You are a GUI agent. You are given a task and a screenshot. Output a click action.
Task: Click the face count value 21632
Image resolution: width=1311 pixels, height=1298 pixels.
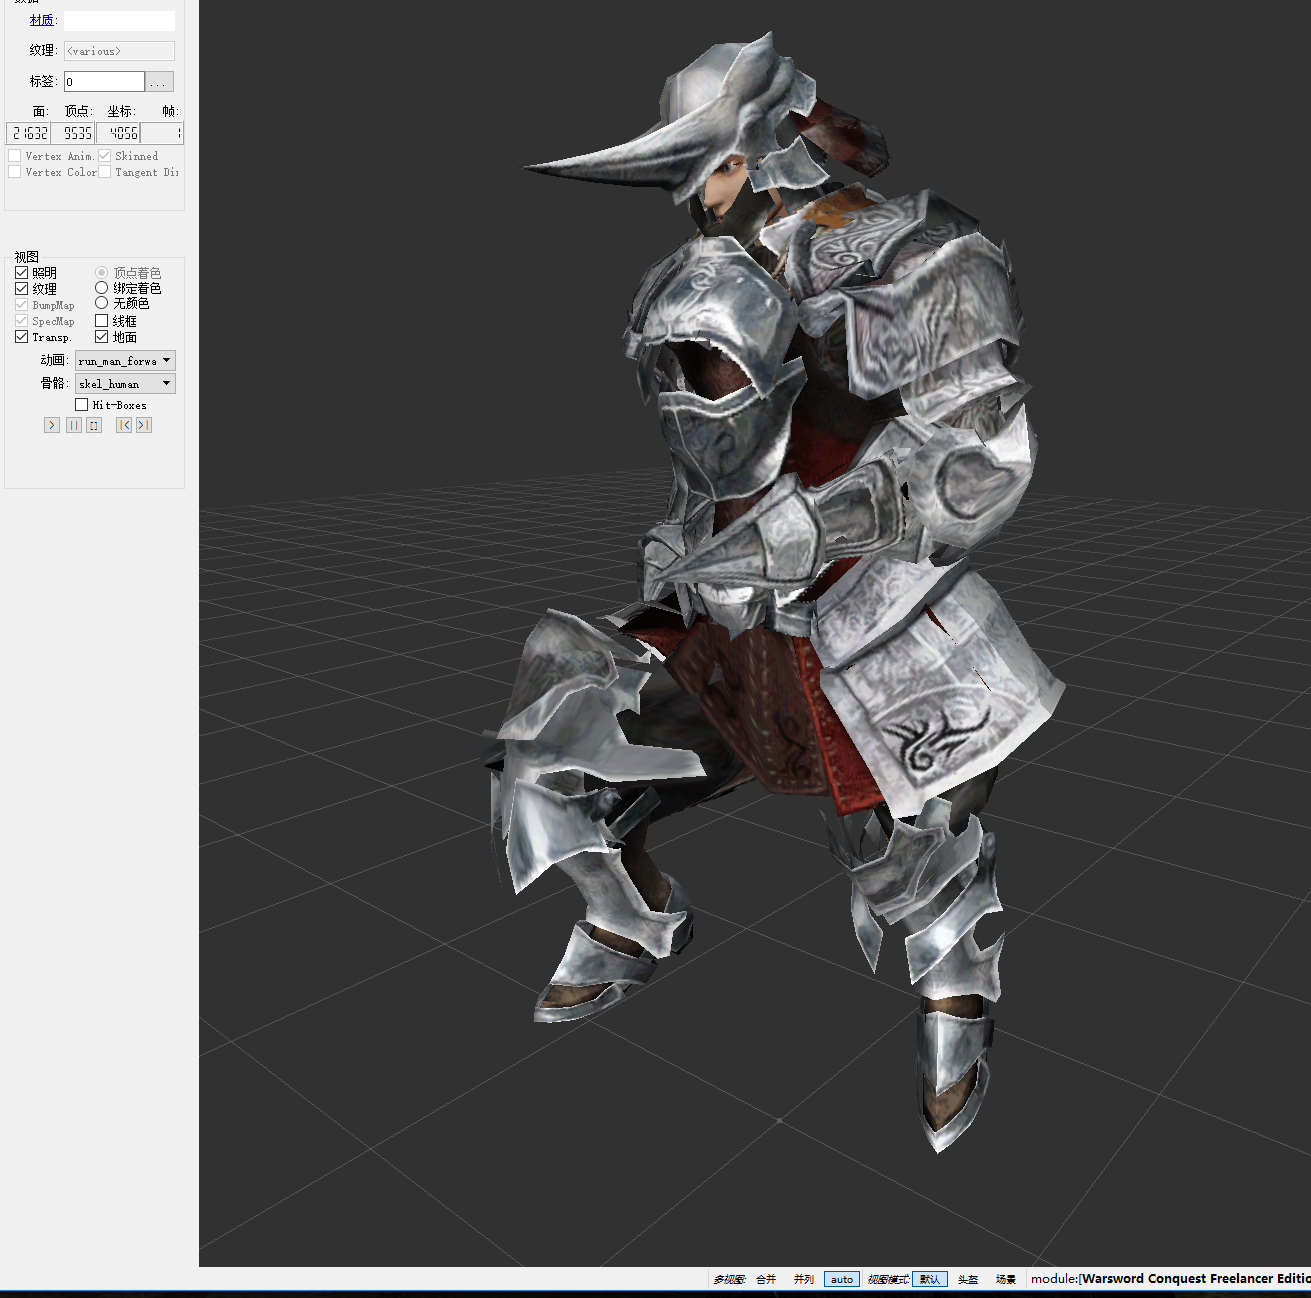click(x=29, y=133)
